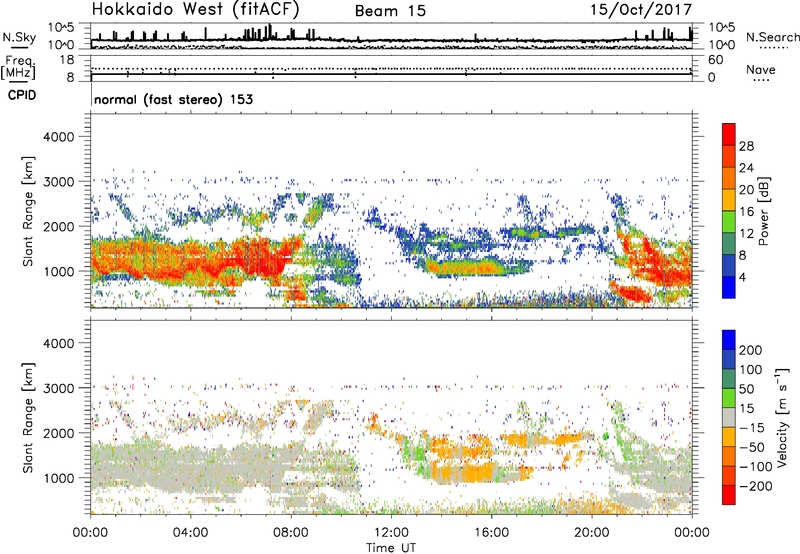
Task: Click the date '15/Oct/2017'
Action: pos(641,10)
